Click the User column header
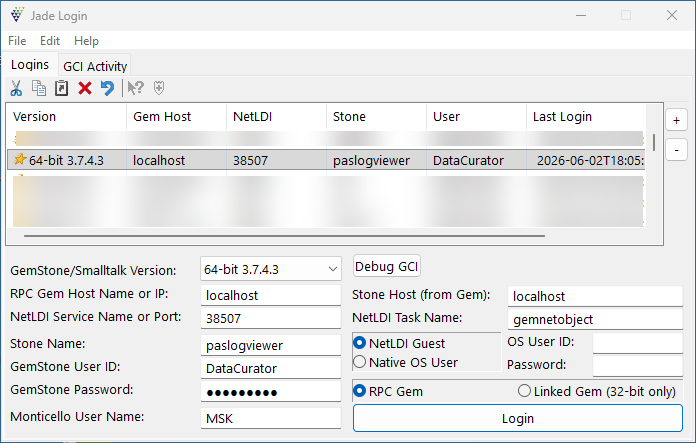The image size is (696, 443). coord(476,117)
